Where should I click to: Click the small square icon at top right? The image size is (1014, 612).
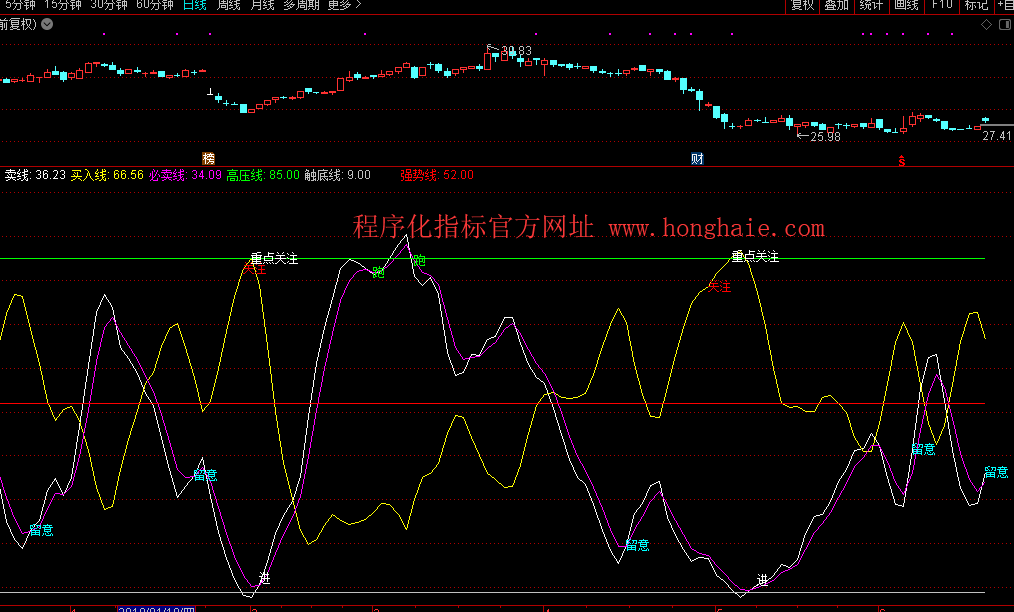point(1003,24)
